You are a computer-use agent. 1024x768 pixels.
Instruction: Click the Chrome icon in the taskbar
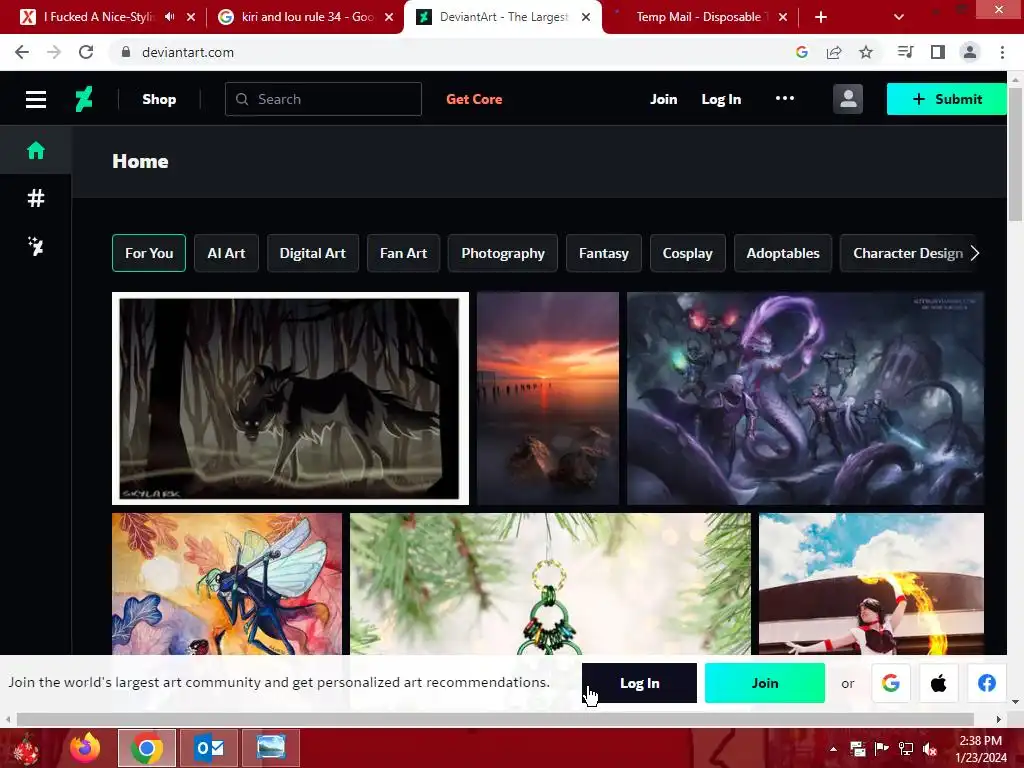(x=147, y=748)
